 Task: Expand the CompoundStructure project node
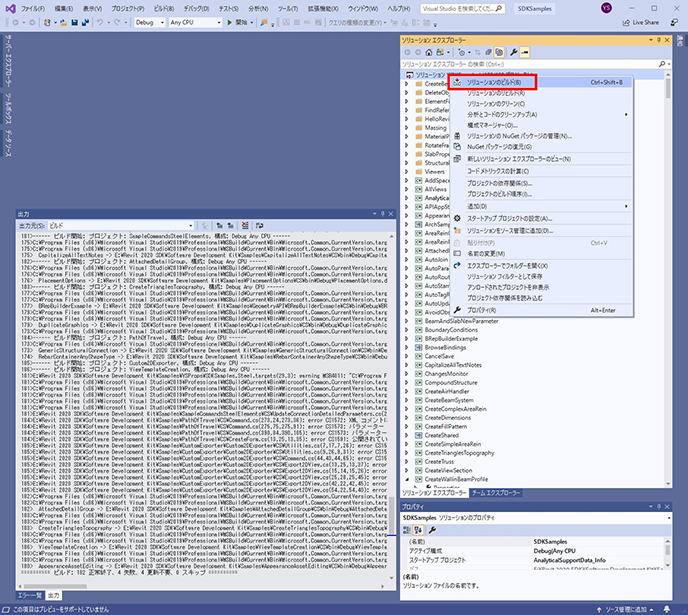tap(406, 383)
